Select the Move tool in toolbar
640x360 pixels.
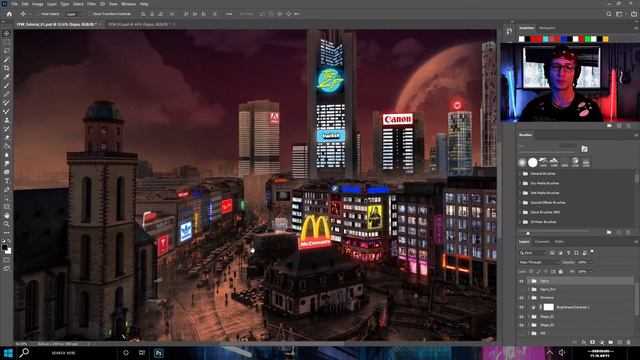pos(7,33)
